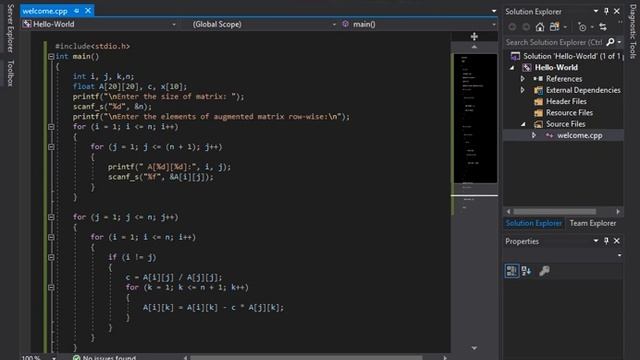The image size is (640, 360).
Task: Pin the welcome.cpp tab
Action: [x=77, y=11]
